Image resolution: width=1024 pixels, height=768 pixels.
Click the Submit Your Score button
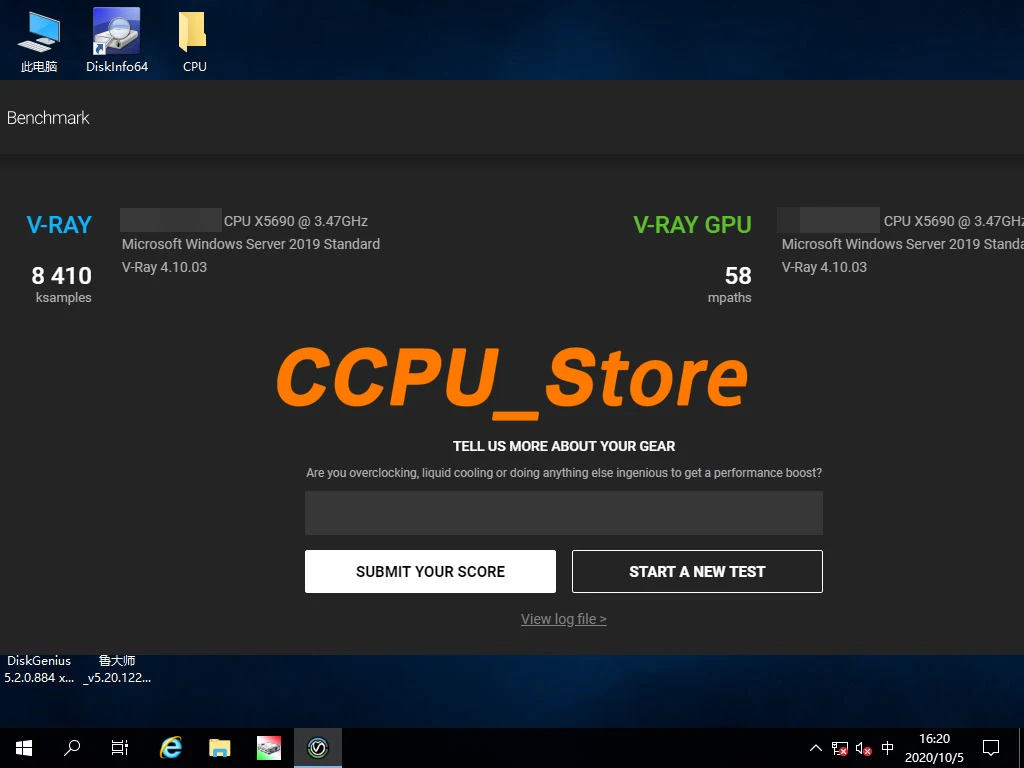pos(430,571)
